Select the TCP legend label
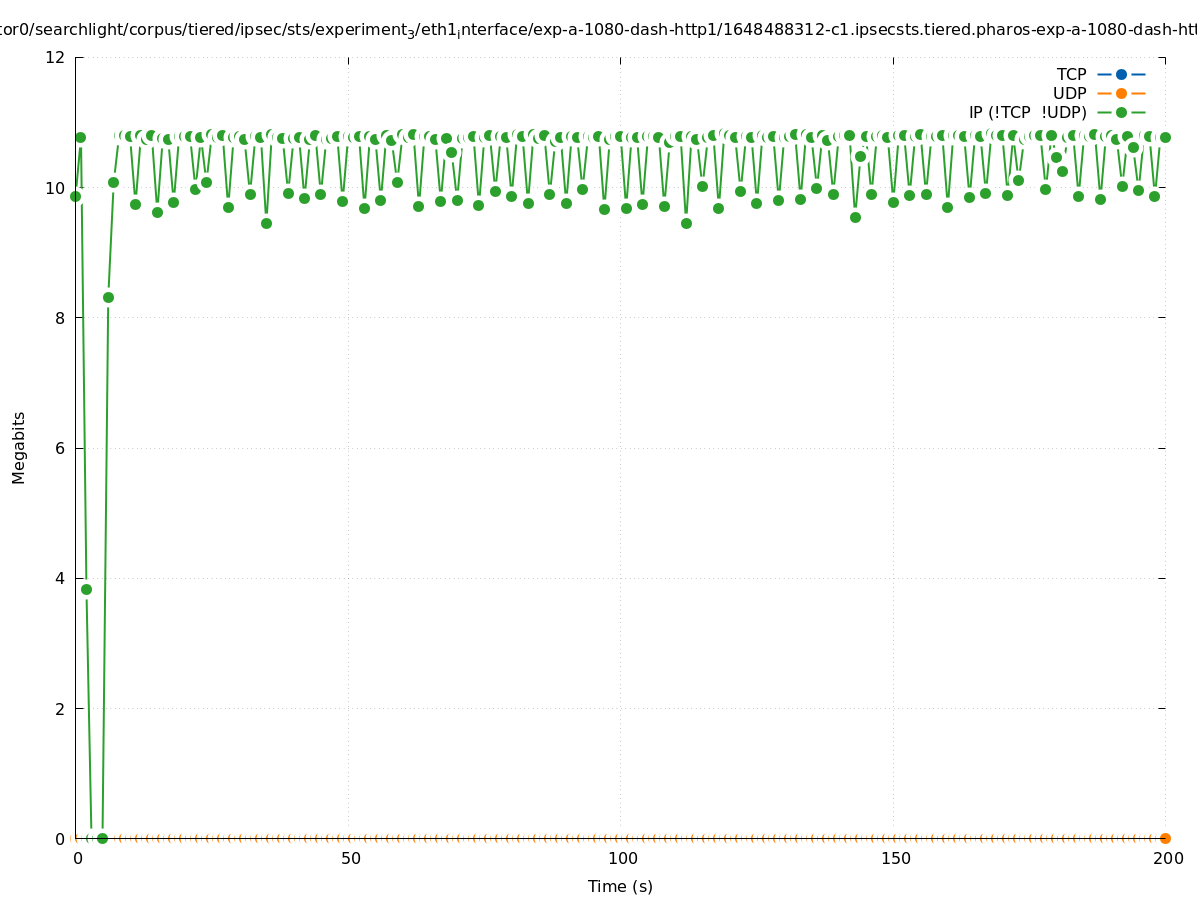This screenshot has height=900, width=1197. [x=1071, y=75]
